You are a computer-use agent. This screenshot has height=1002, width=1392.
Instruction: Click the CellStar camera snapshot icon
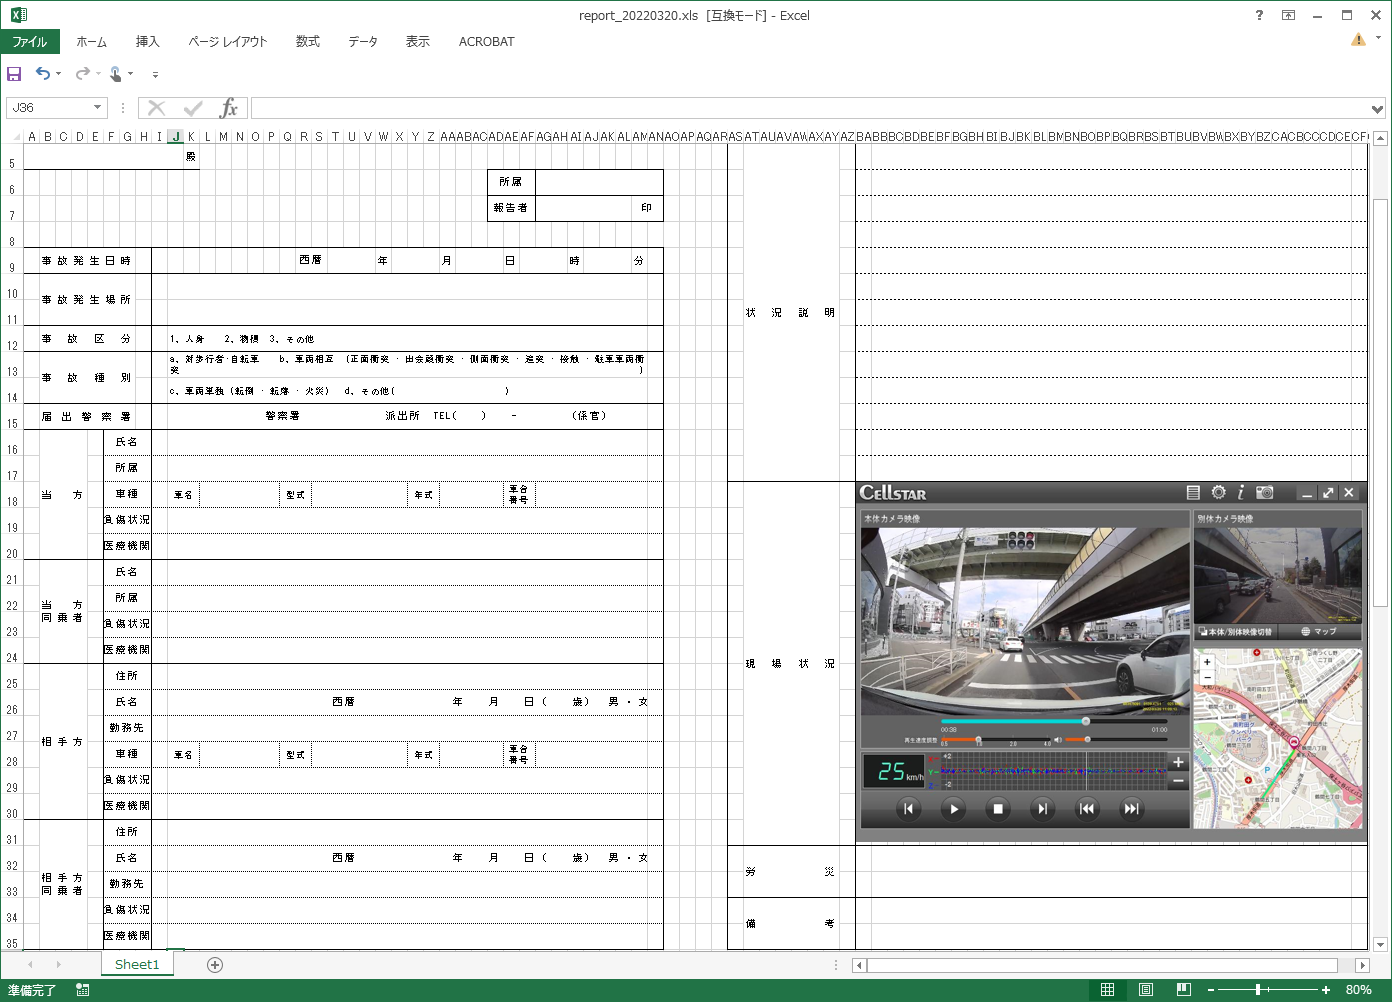1265,492
